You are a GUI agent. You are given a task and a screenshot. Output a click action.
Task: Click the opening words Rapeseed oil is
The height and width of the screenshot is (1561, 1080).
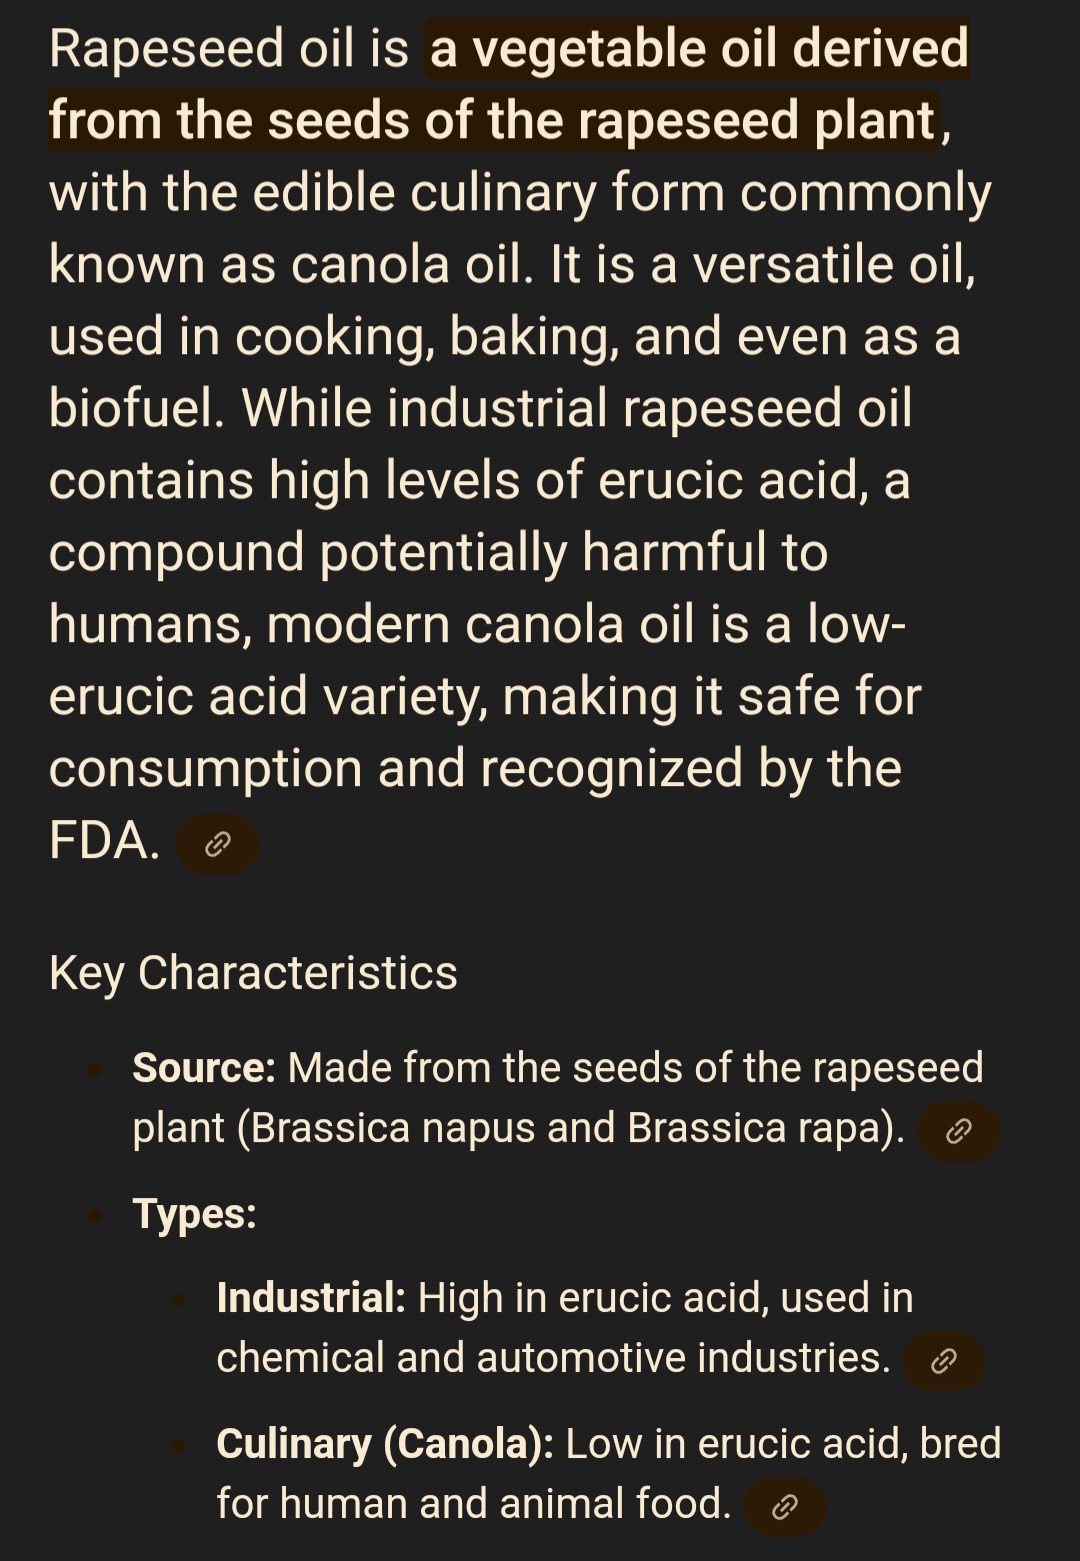point(228,50)
